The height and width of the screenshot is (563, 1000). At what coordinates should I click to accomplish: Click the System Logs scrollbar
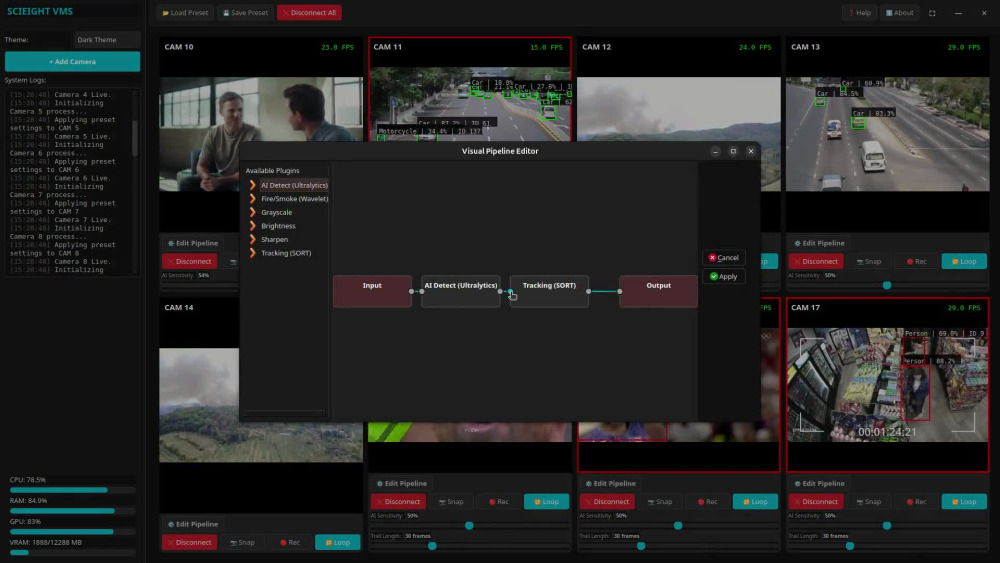coord(135,137)
